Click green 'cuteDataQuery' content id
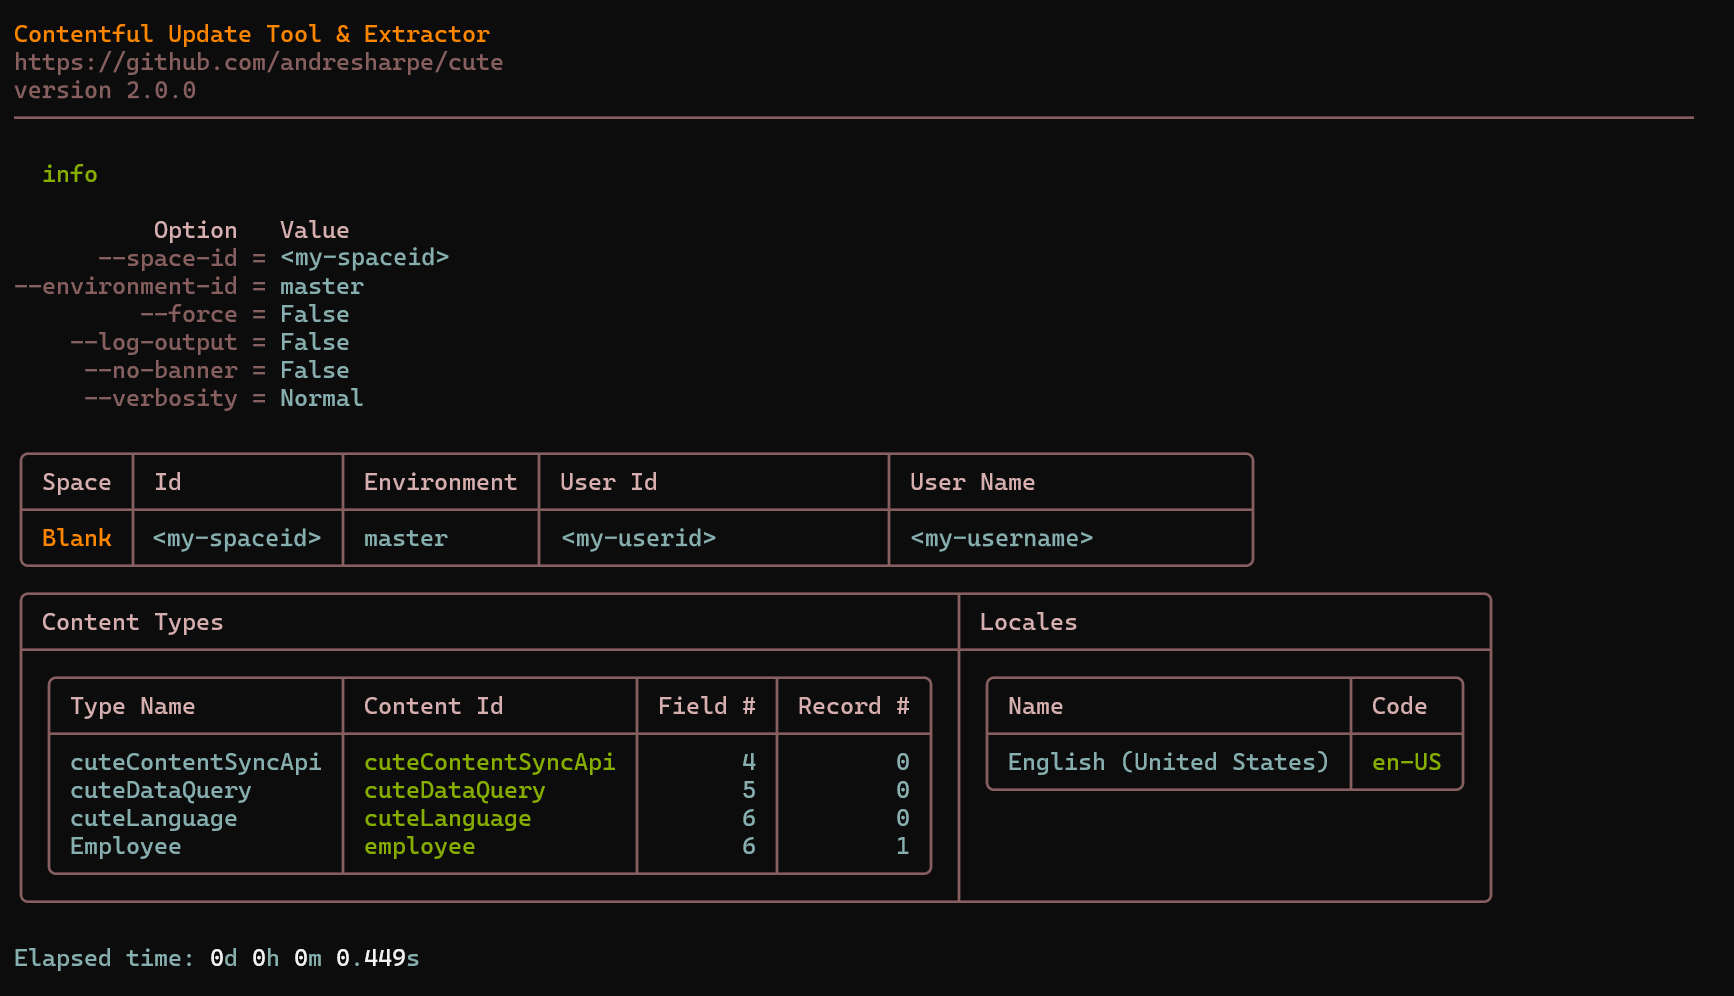The image size is (1734, 996). click(x=455, y=790)
